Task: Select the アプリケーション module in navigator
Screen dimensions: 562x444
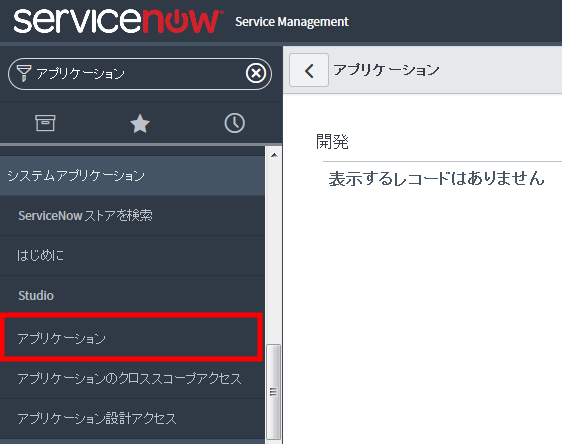Action: coord(131,338)
